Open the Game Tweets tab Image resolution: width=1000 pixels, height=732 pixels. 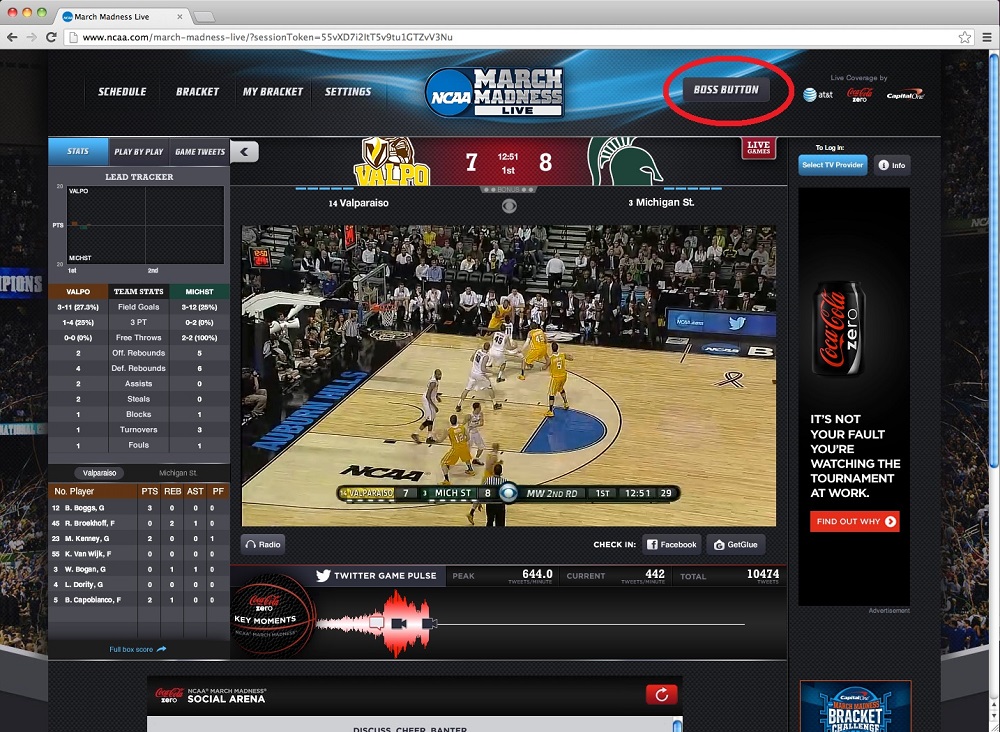pos(199,152)
